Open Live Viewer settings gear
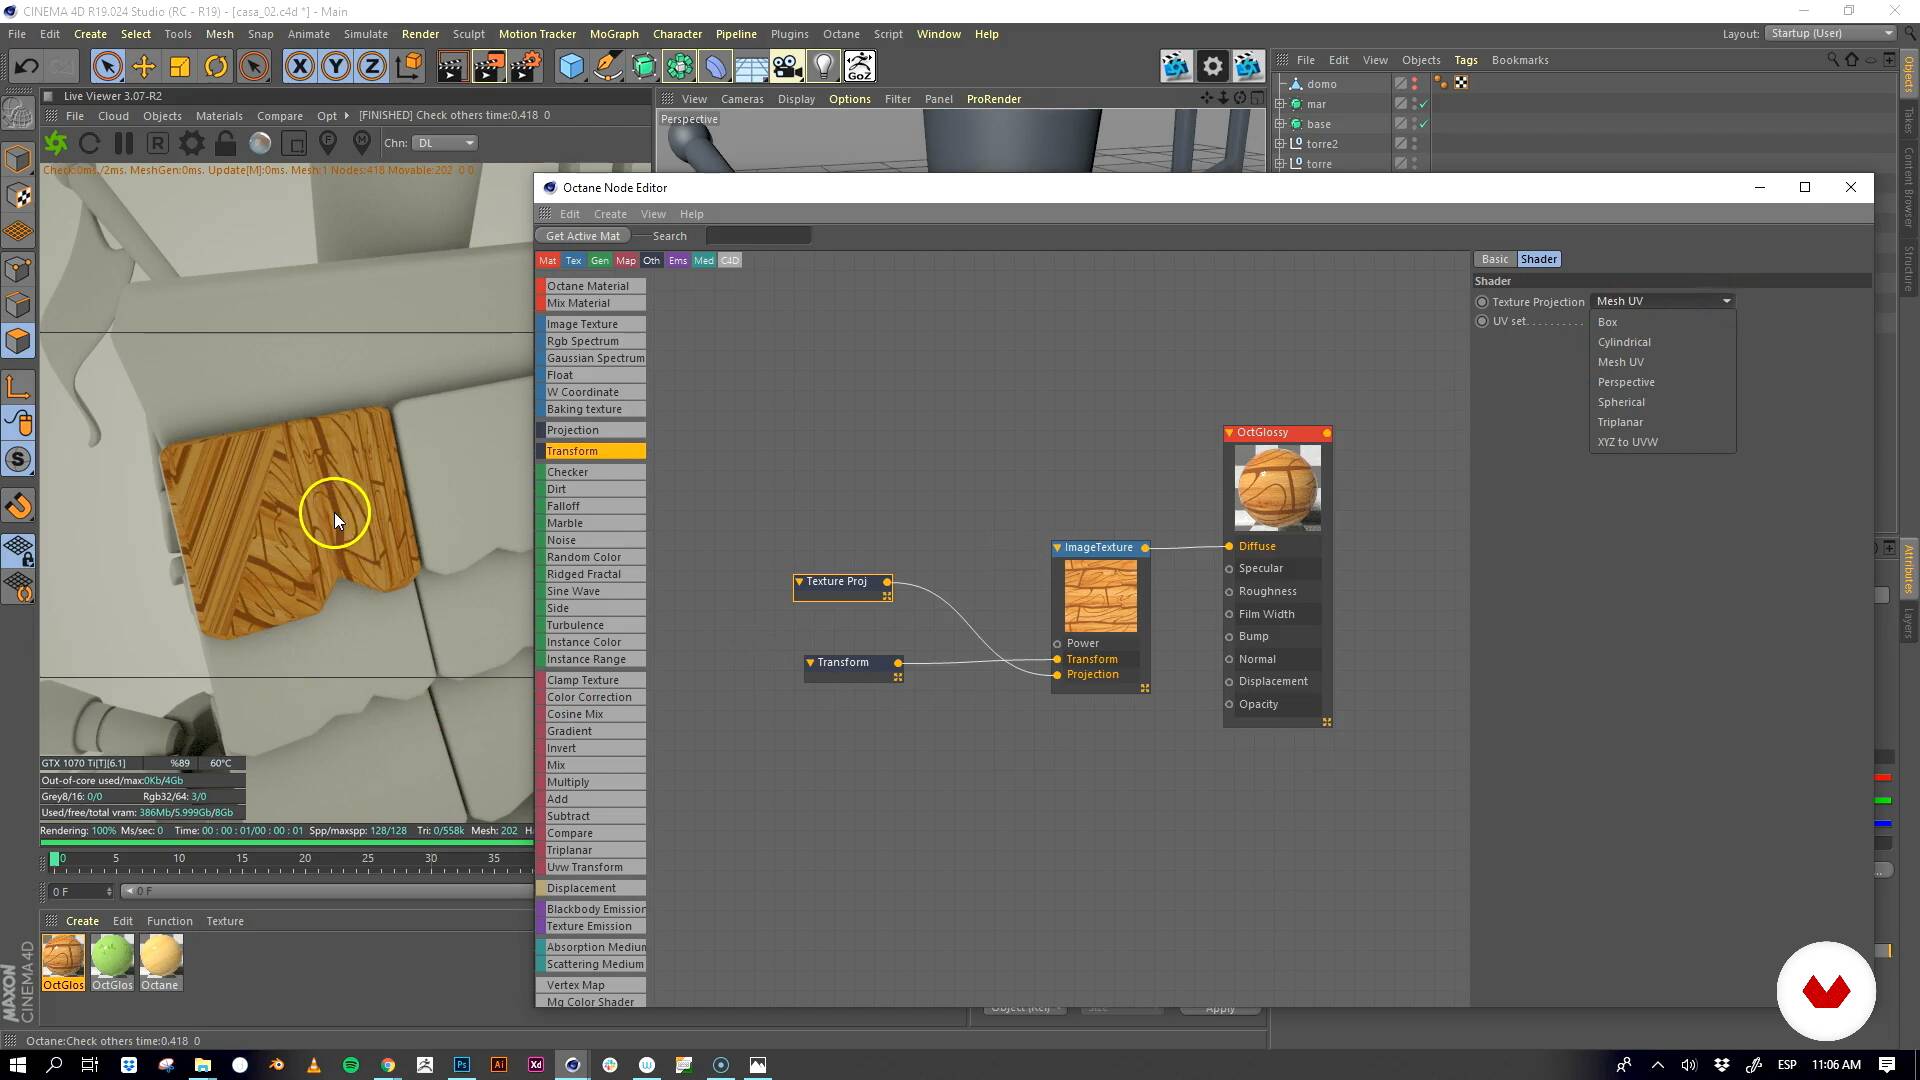Viewport: 1920px width, 1080px height. click(x=191, y=143)
